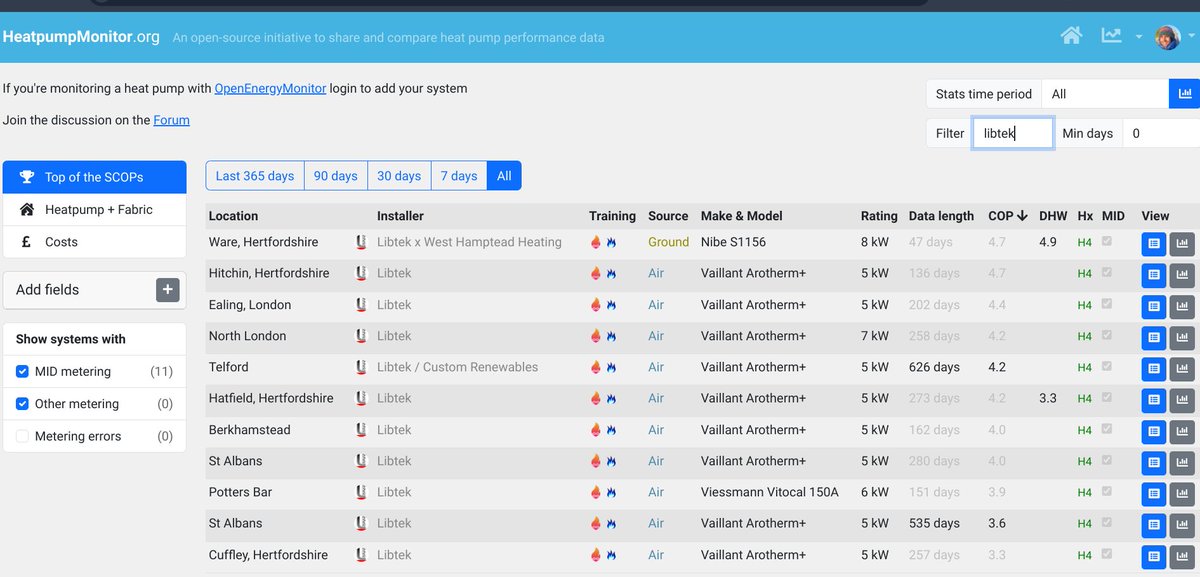This screenshot has height=577, width=1200.
Task: Open details list for Hatfield, Hertfordshire row
Action: point(1153,399)
